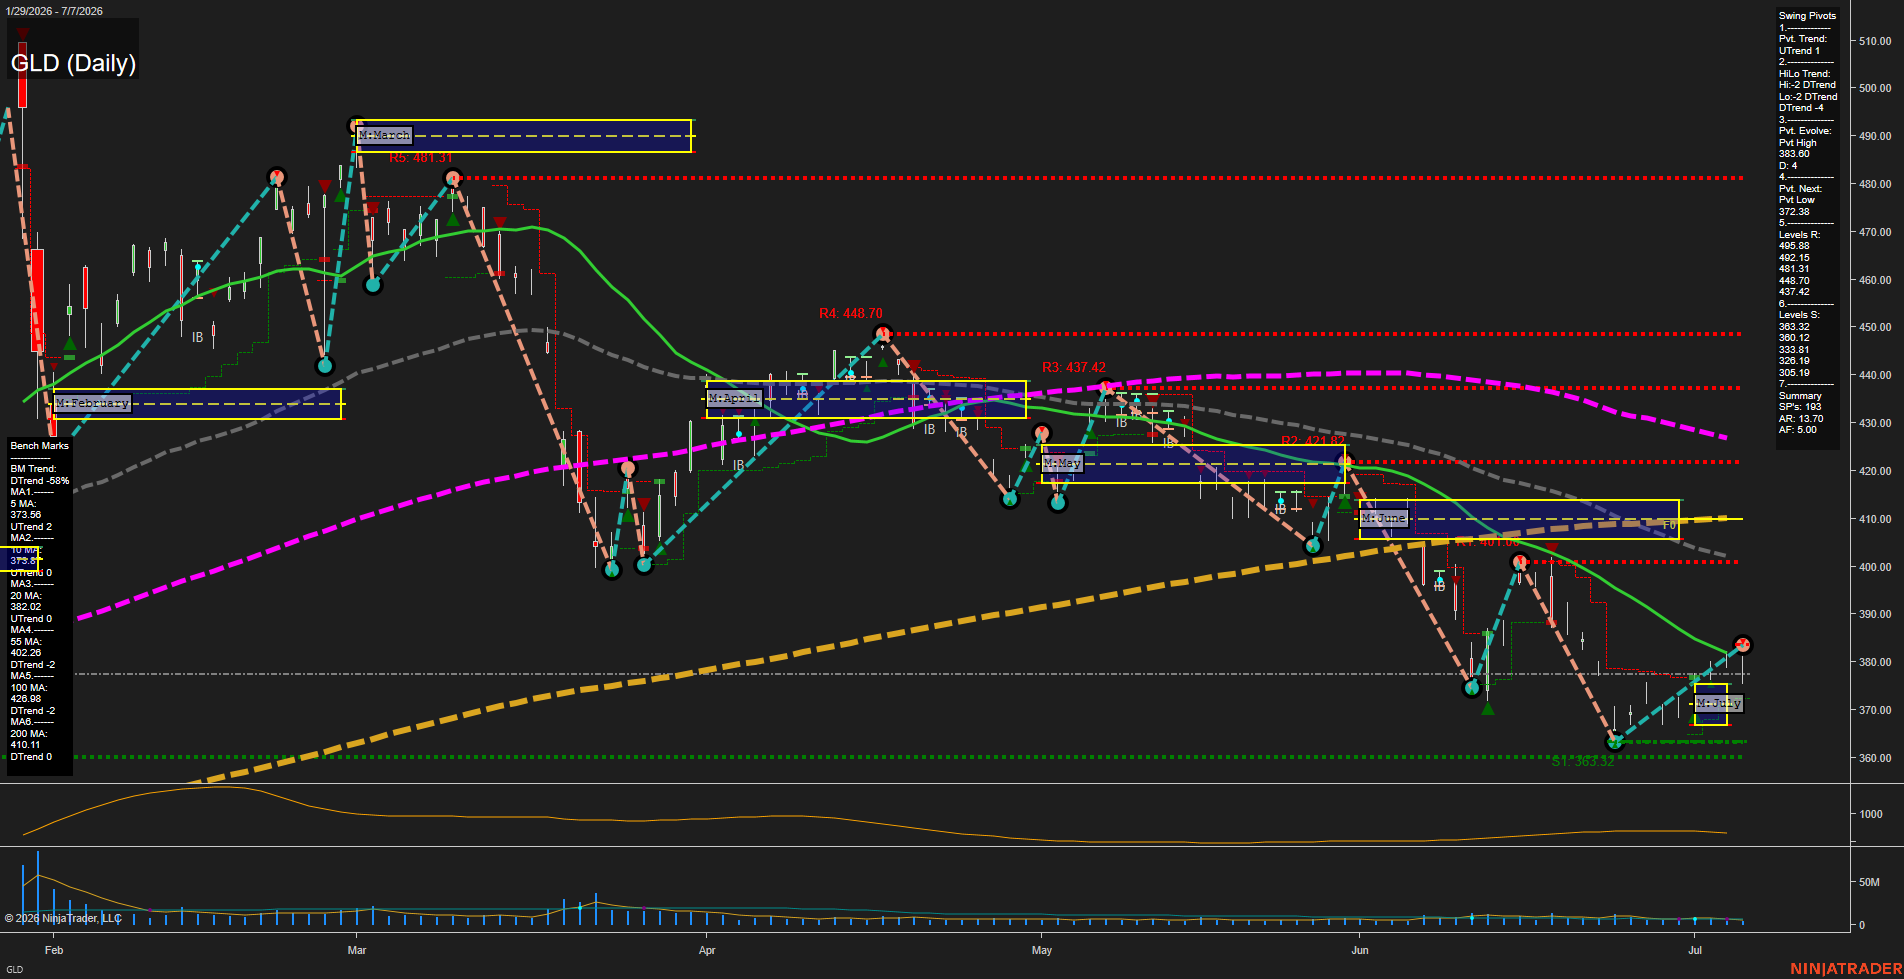
Task: Click the pivot marker at the M:March box corner
Action: pos(355,126)
